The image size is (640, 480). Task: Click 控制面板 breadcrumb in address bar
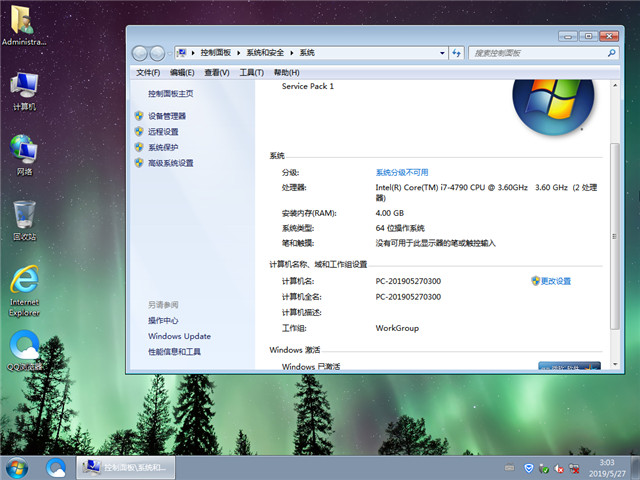(216, 53)
